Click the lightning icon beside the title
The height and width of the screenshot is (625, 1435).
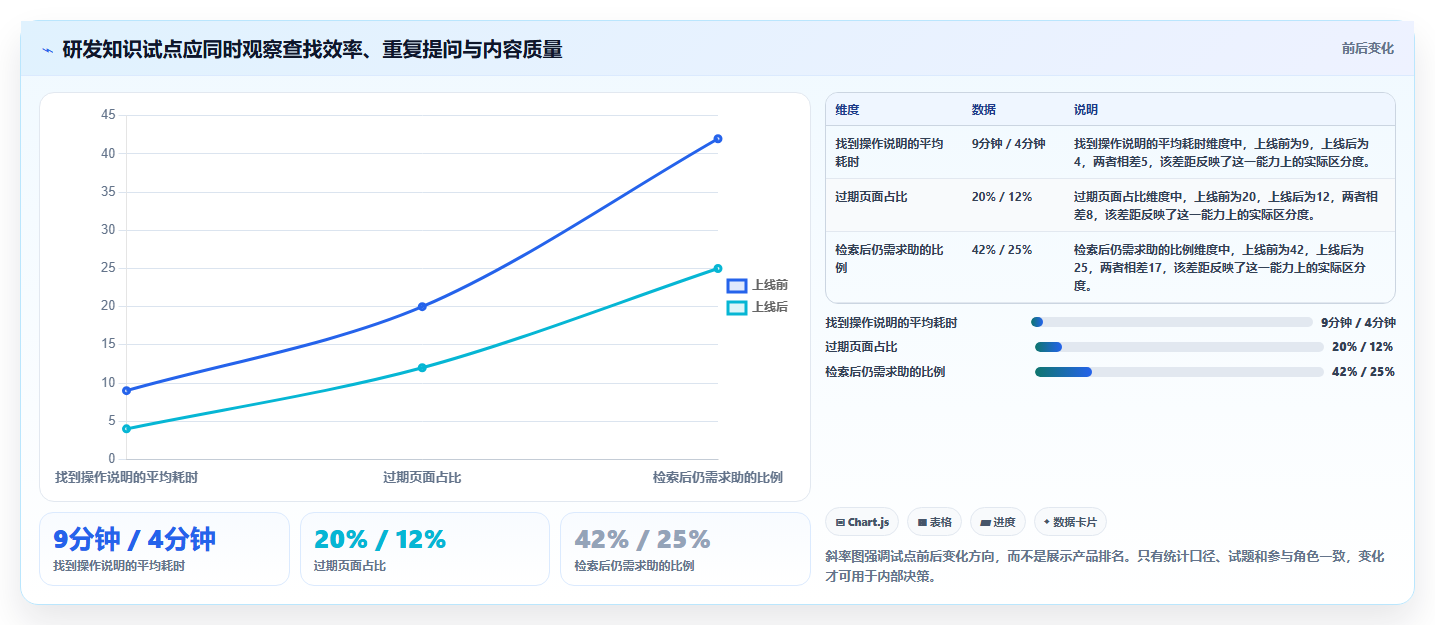click(47, 49)
